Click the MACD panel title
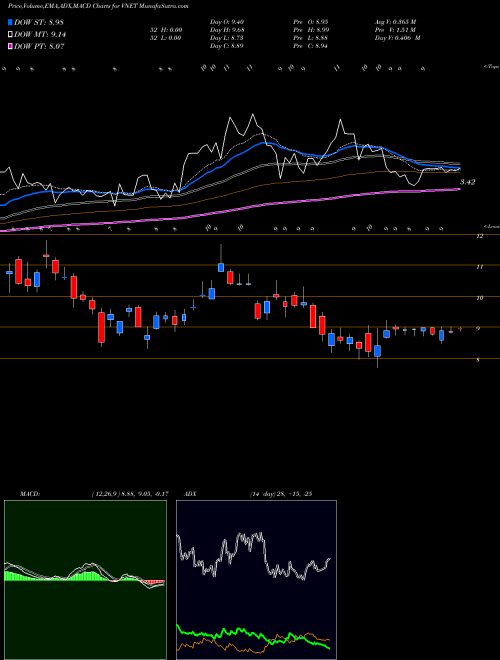Screen dimensions: 500x660 pos(30,494)
